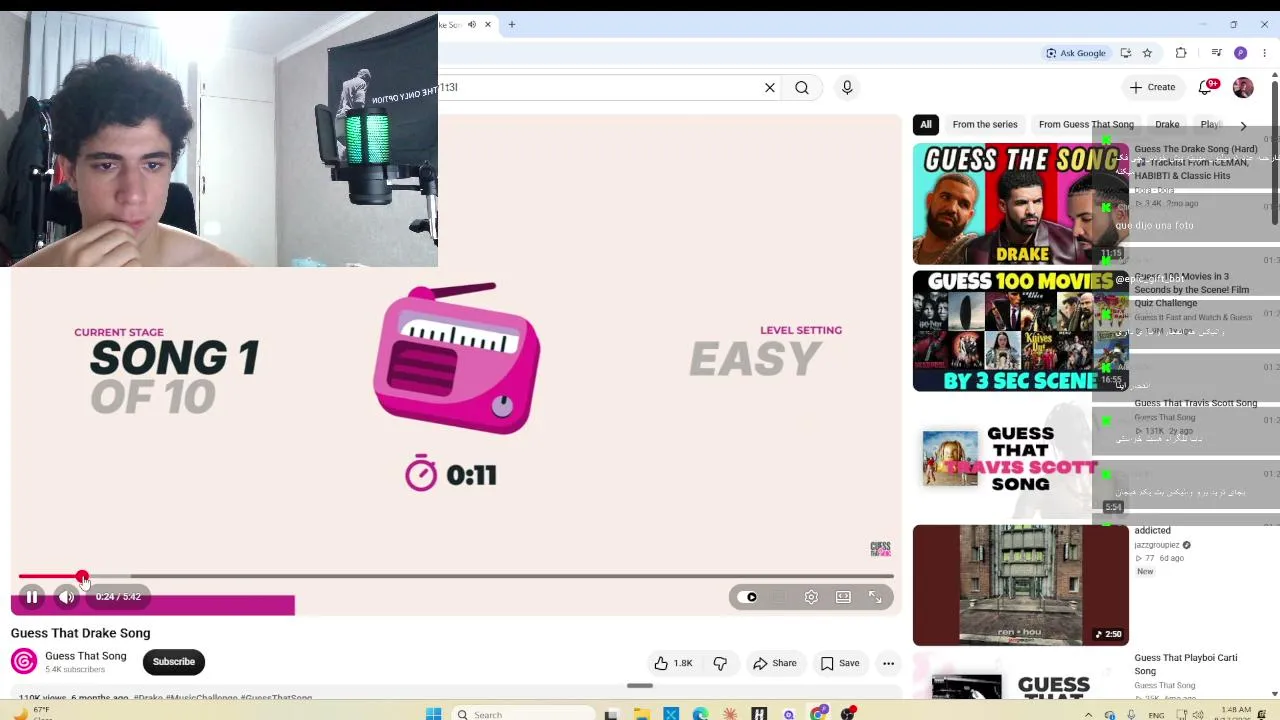Show hidden system tray icons

tap(1088, 715)
